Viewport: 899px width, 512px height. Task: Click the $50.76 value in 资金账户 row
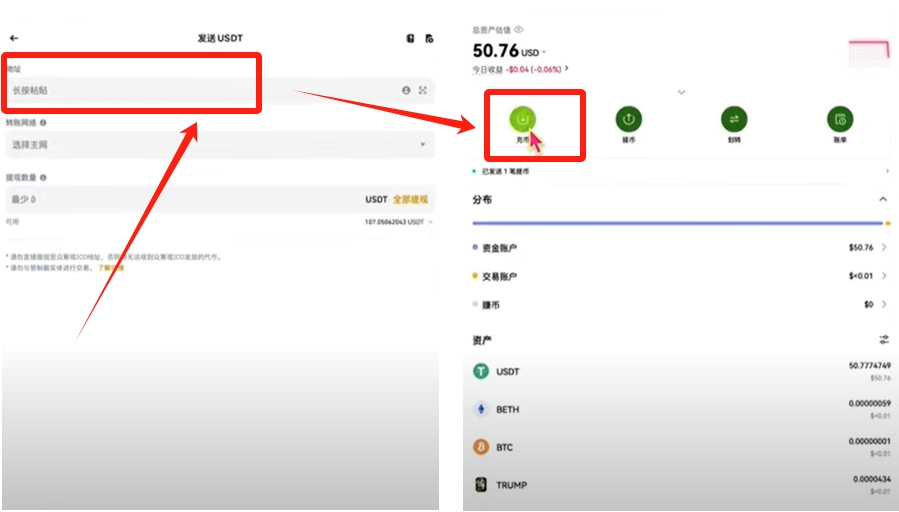click(861, 248)
